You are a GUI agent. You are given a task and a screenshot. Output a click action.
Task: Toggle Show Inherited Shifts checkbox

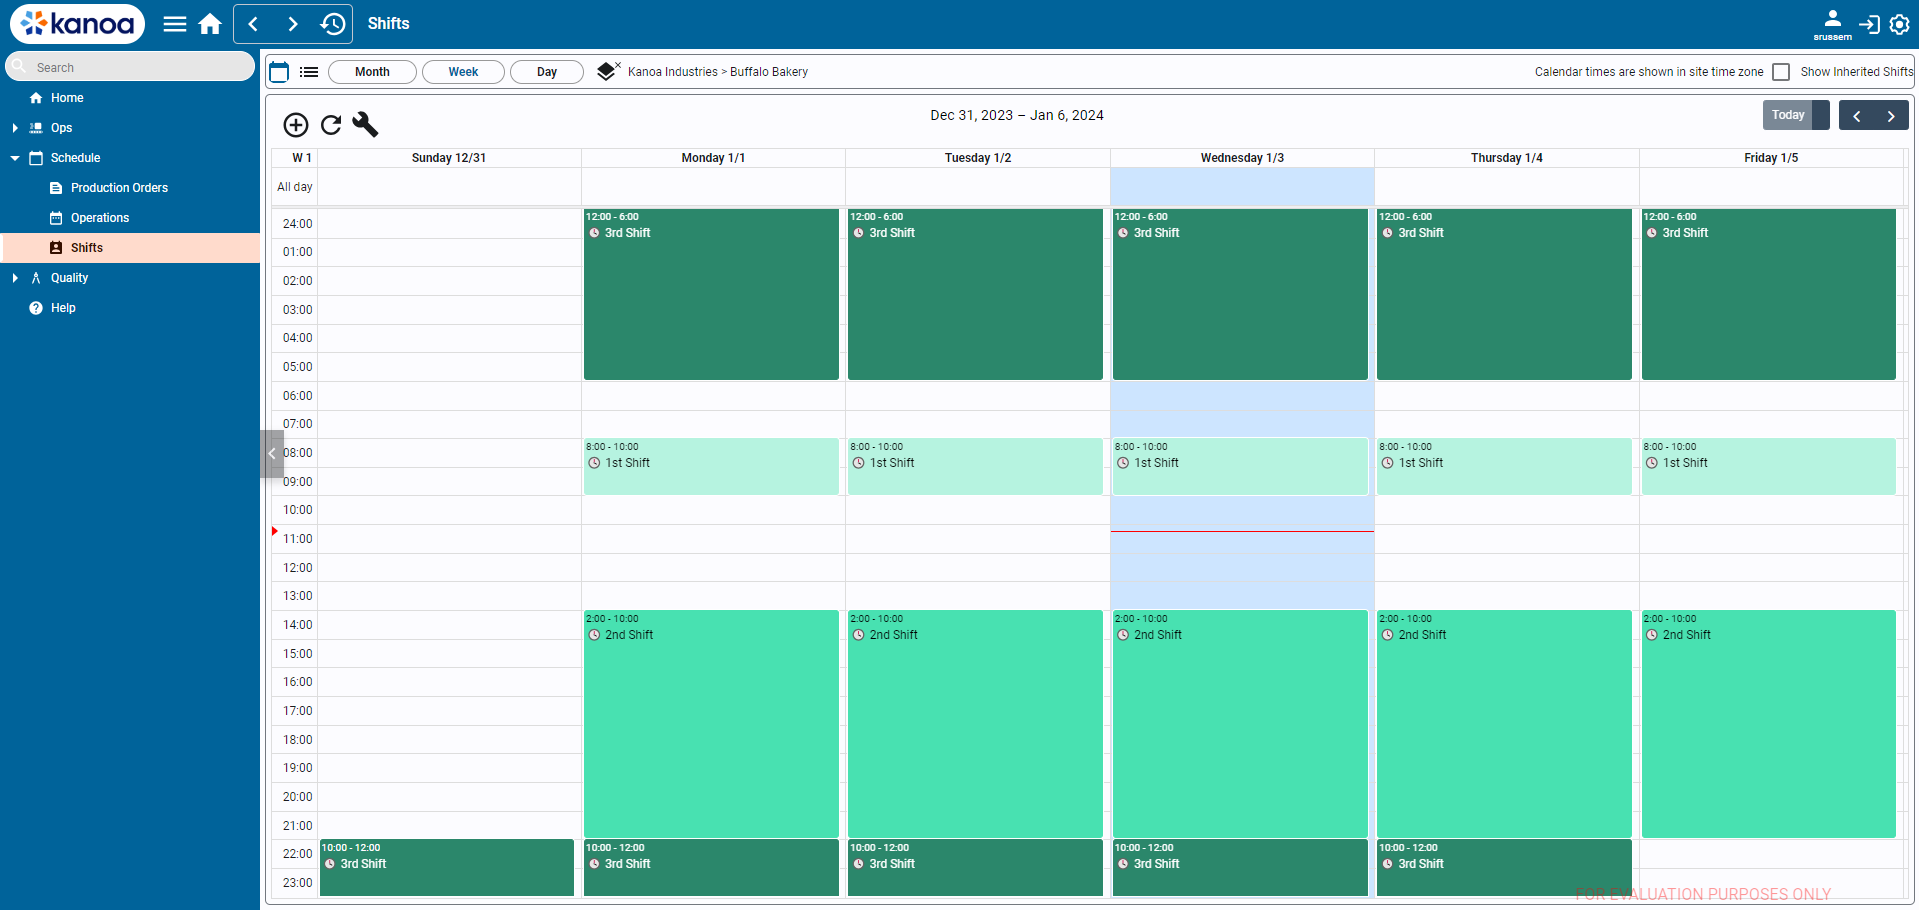1781,72
